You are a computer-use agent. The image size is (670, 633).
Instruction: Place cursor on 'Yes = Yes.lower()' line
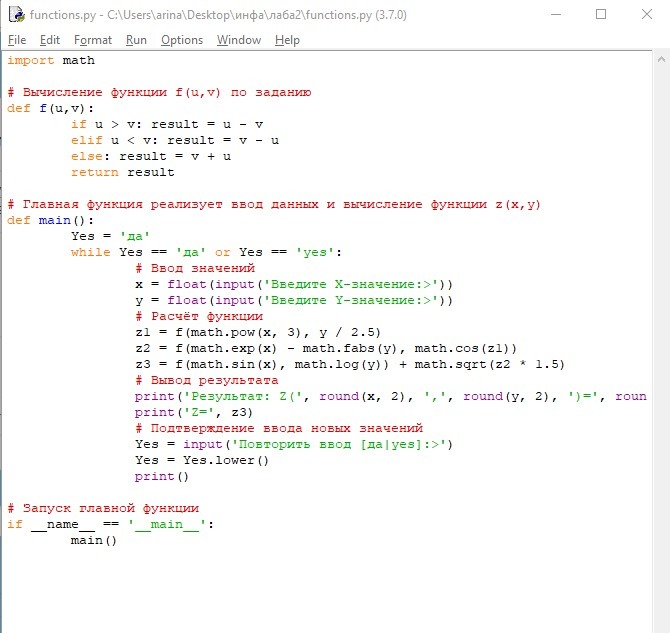pyautogui.click(x=202, y=460)
